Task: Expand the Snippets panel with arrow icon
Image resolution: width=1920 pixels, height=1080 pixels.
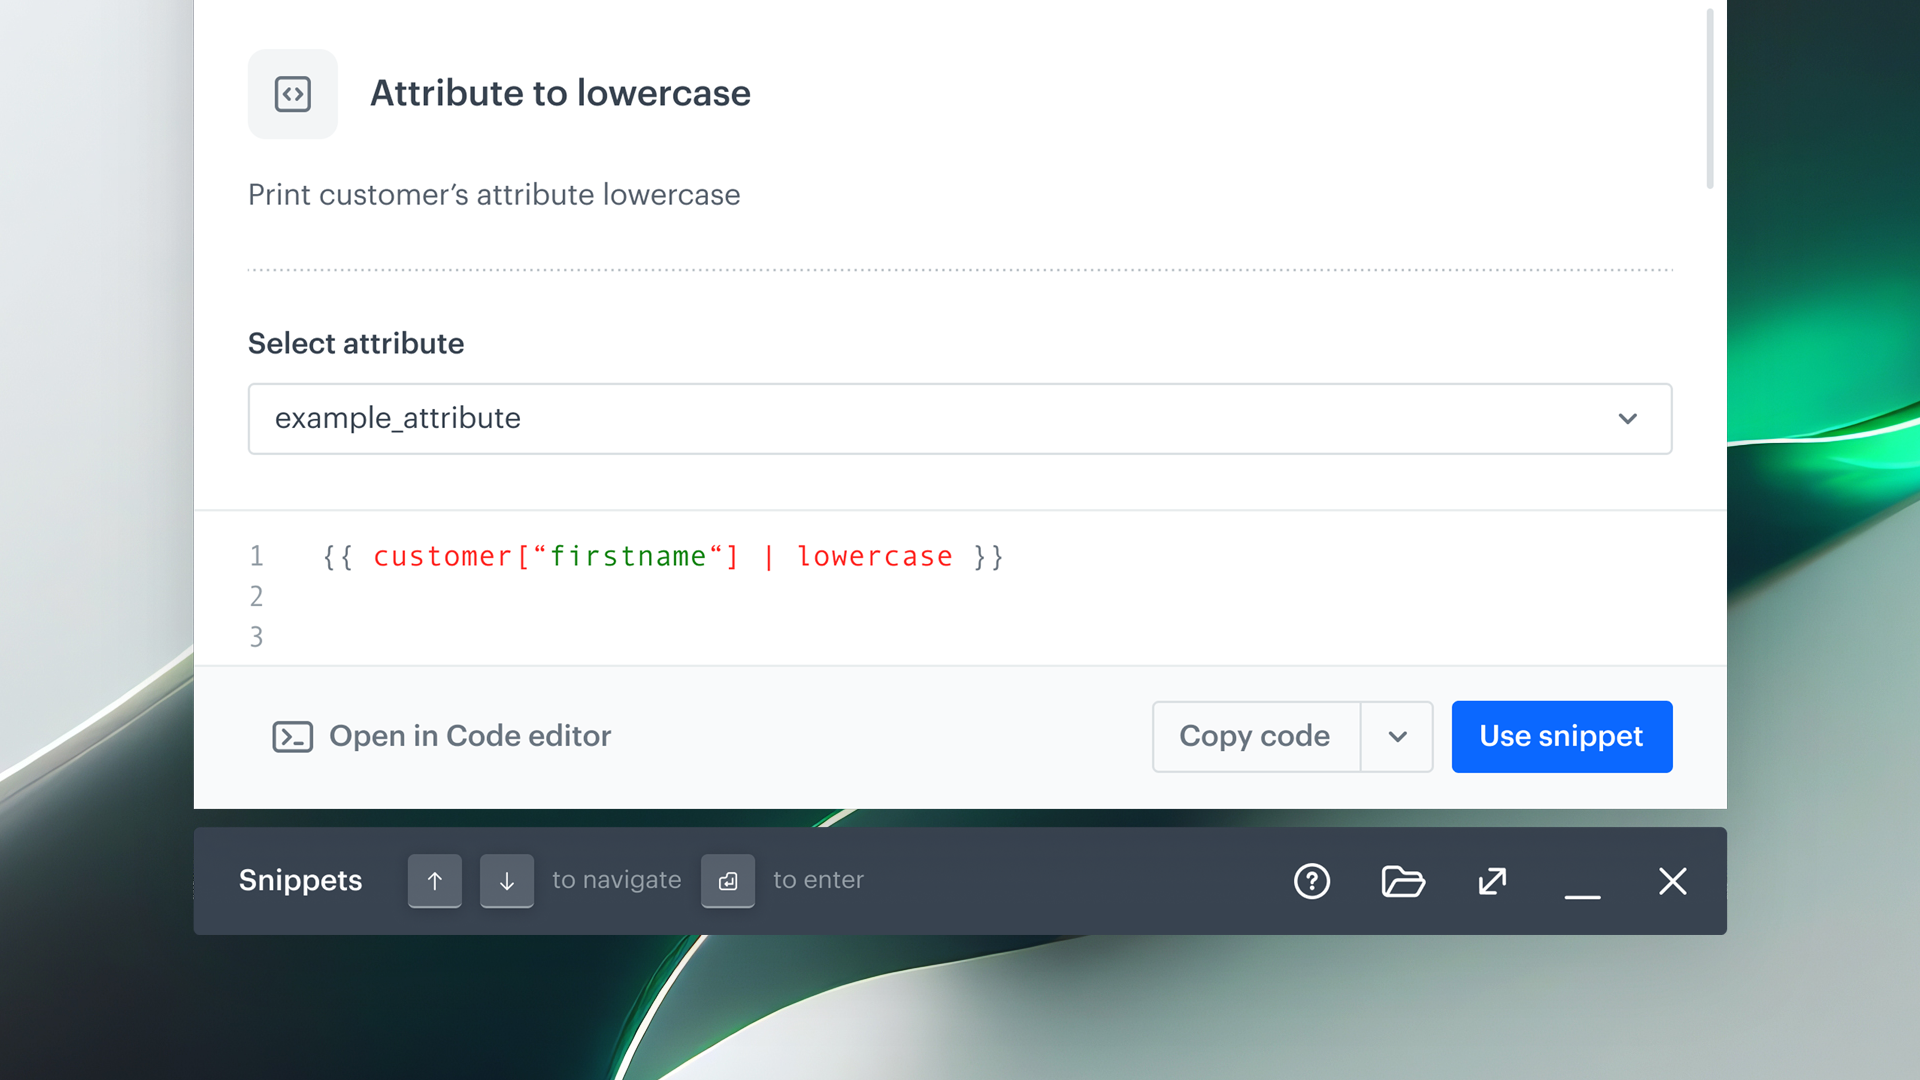Action: tap(1492, 881)
